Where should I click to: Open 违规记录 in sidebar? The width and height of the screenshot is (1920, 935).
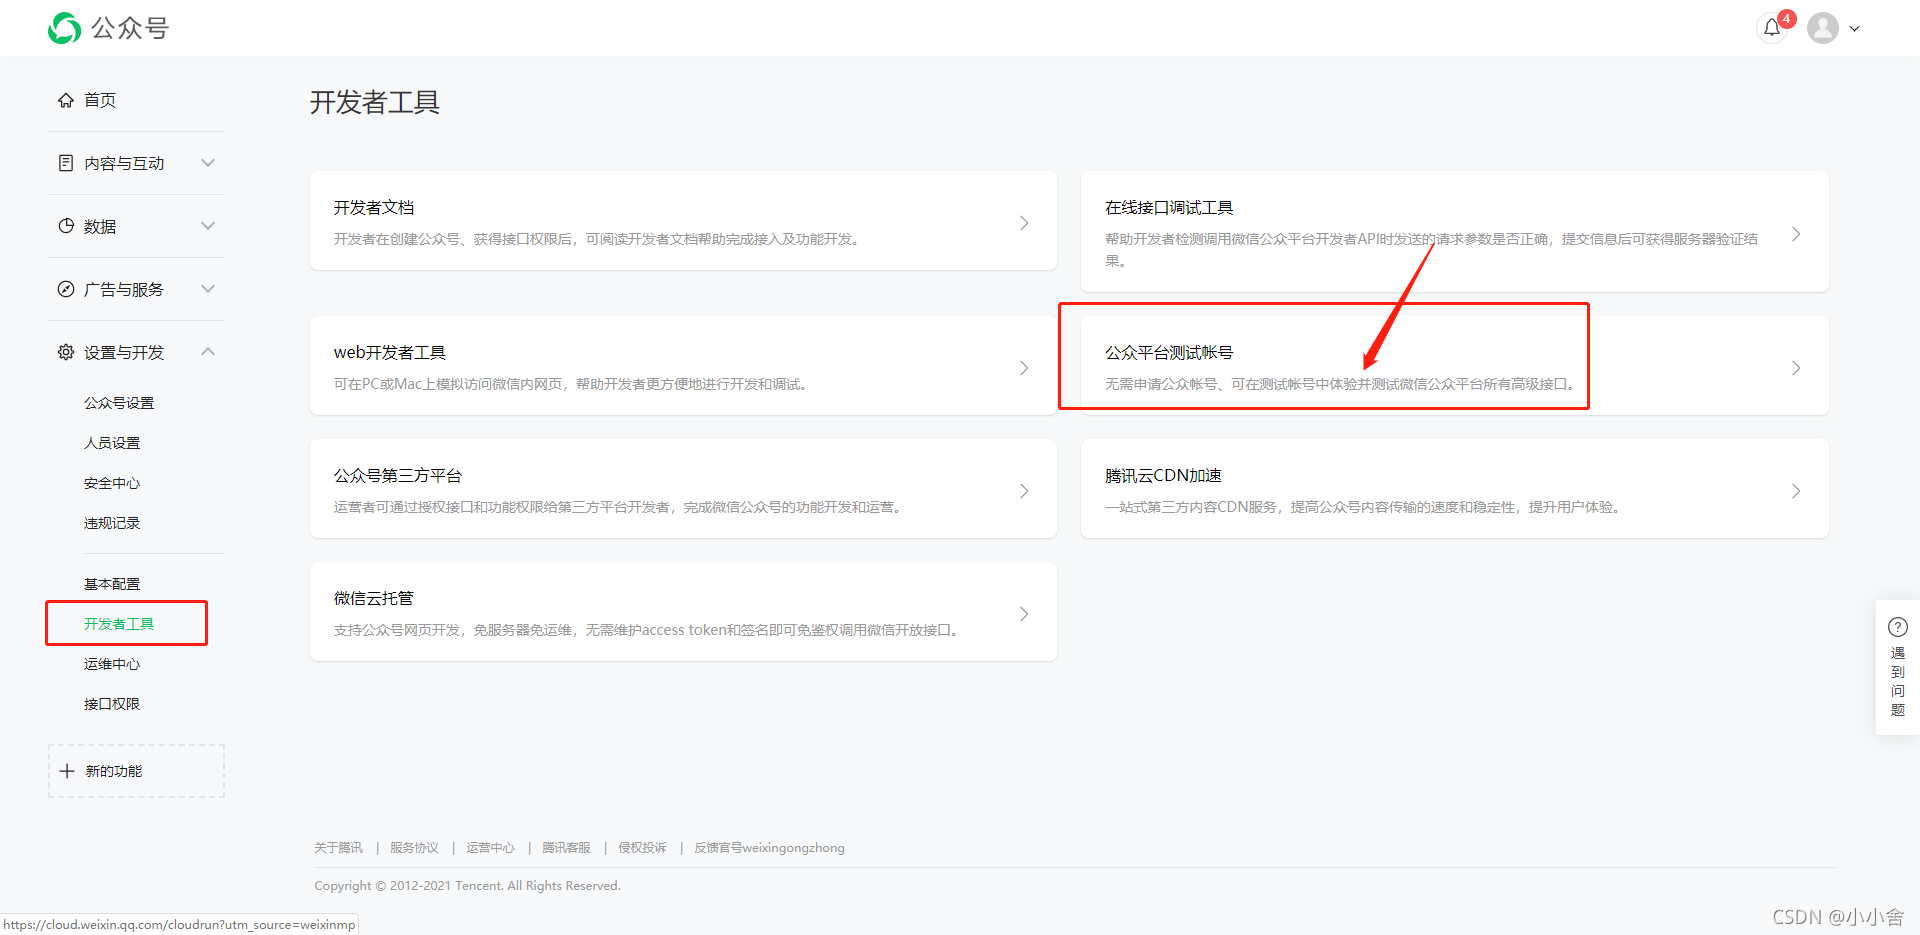point(112,523)
